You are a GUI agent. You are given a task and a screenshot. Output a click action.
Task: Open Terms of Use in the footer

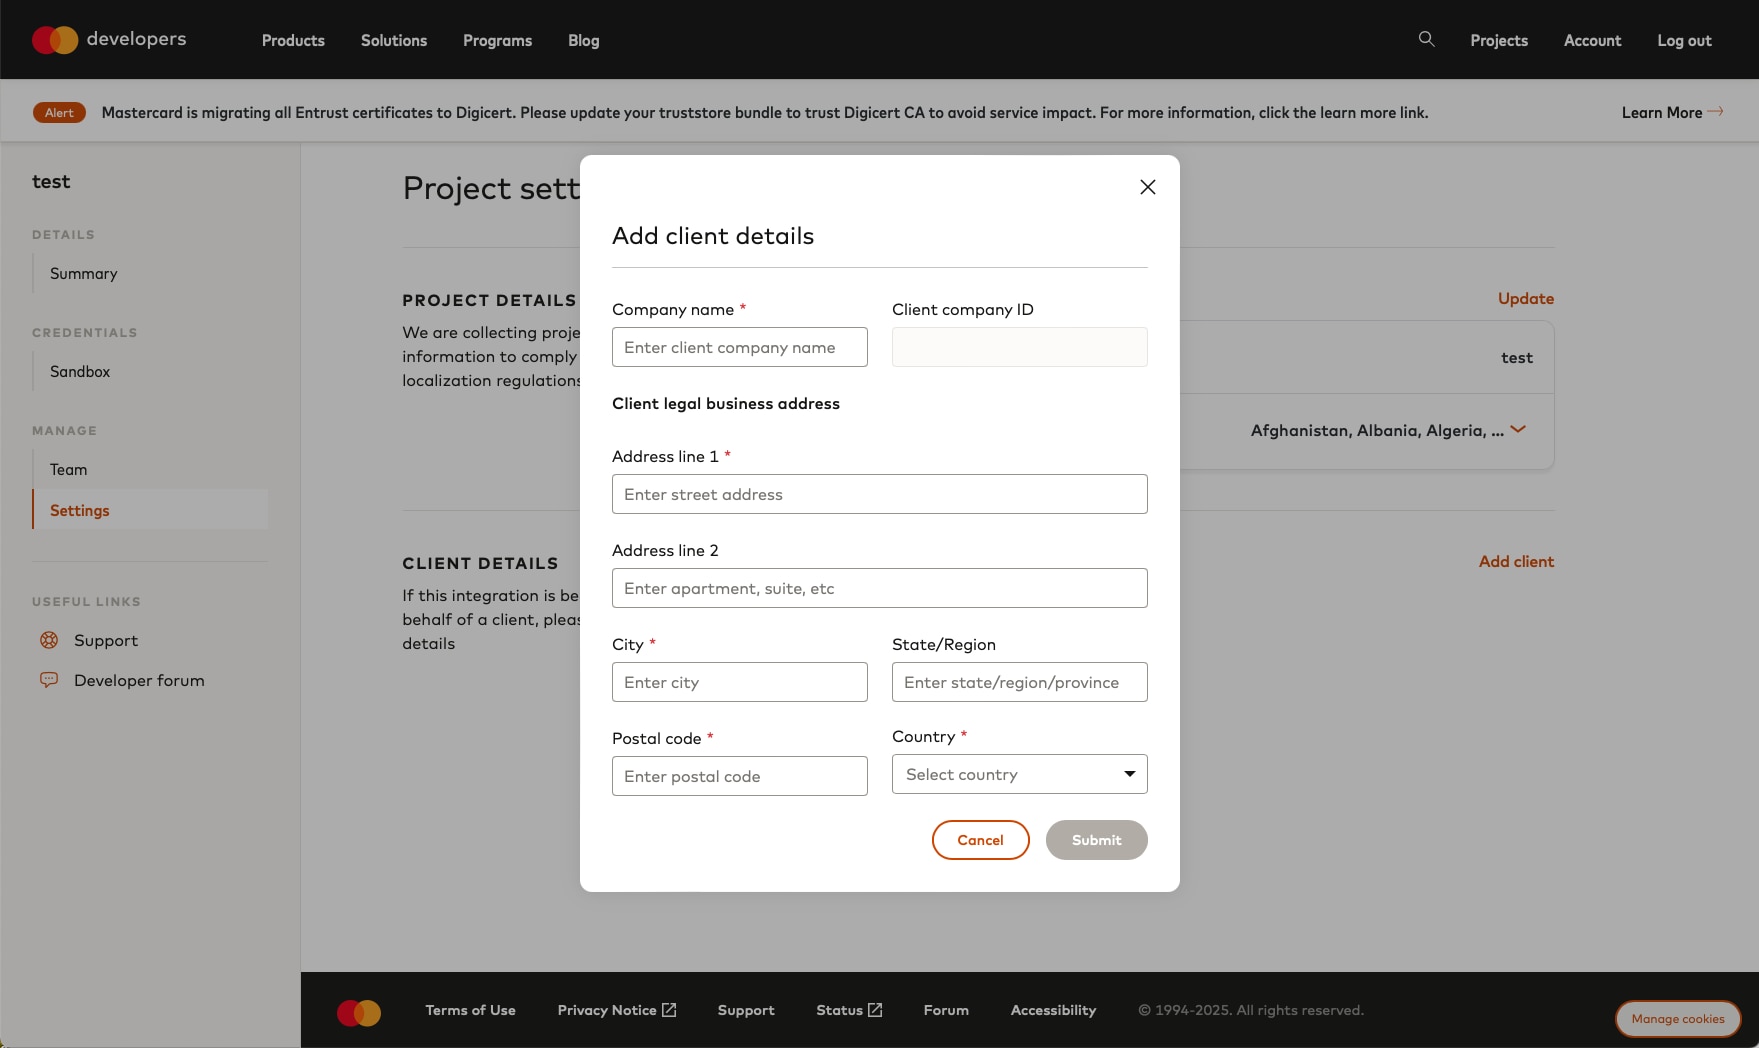coord(470,1010)
